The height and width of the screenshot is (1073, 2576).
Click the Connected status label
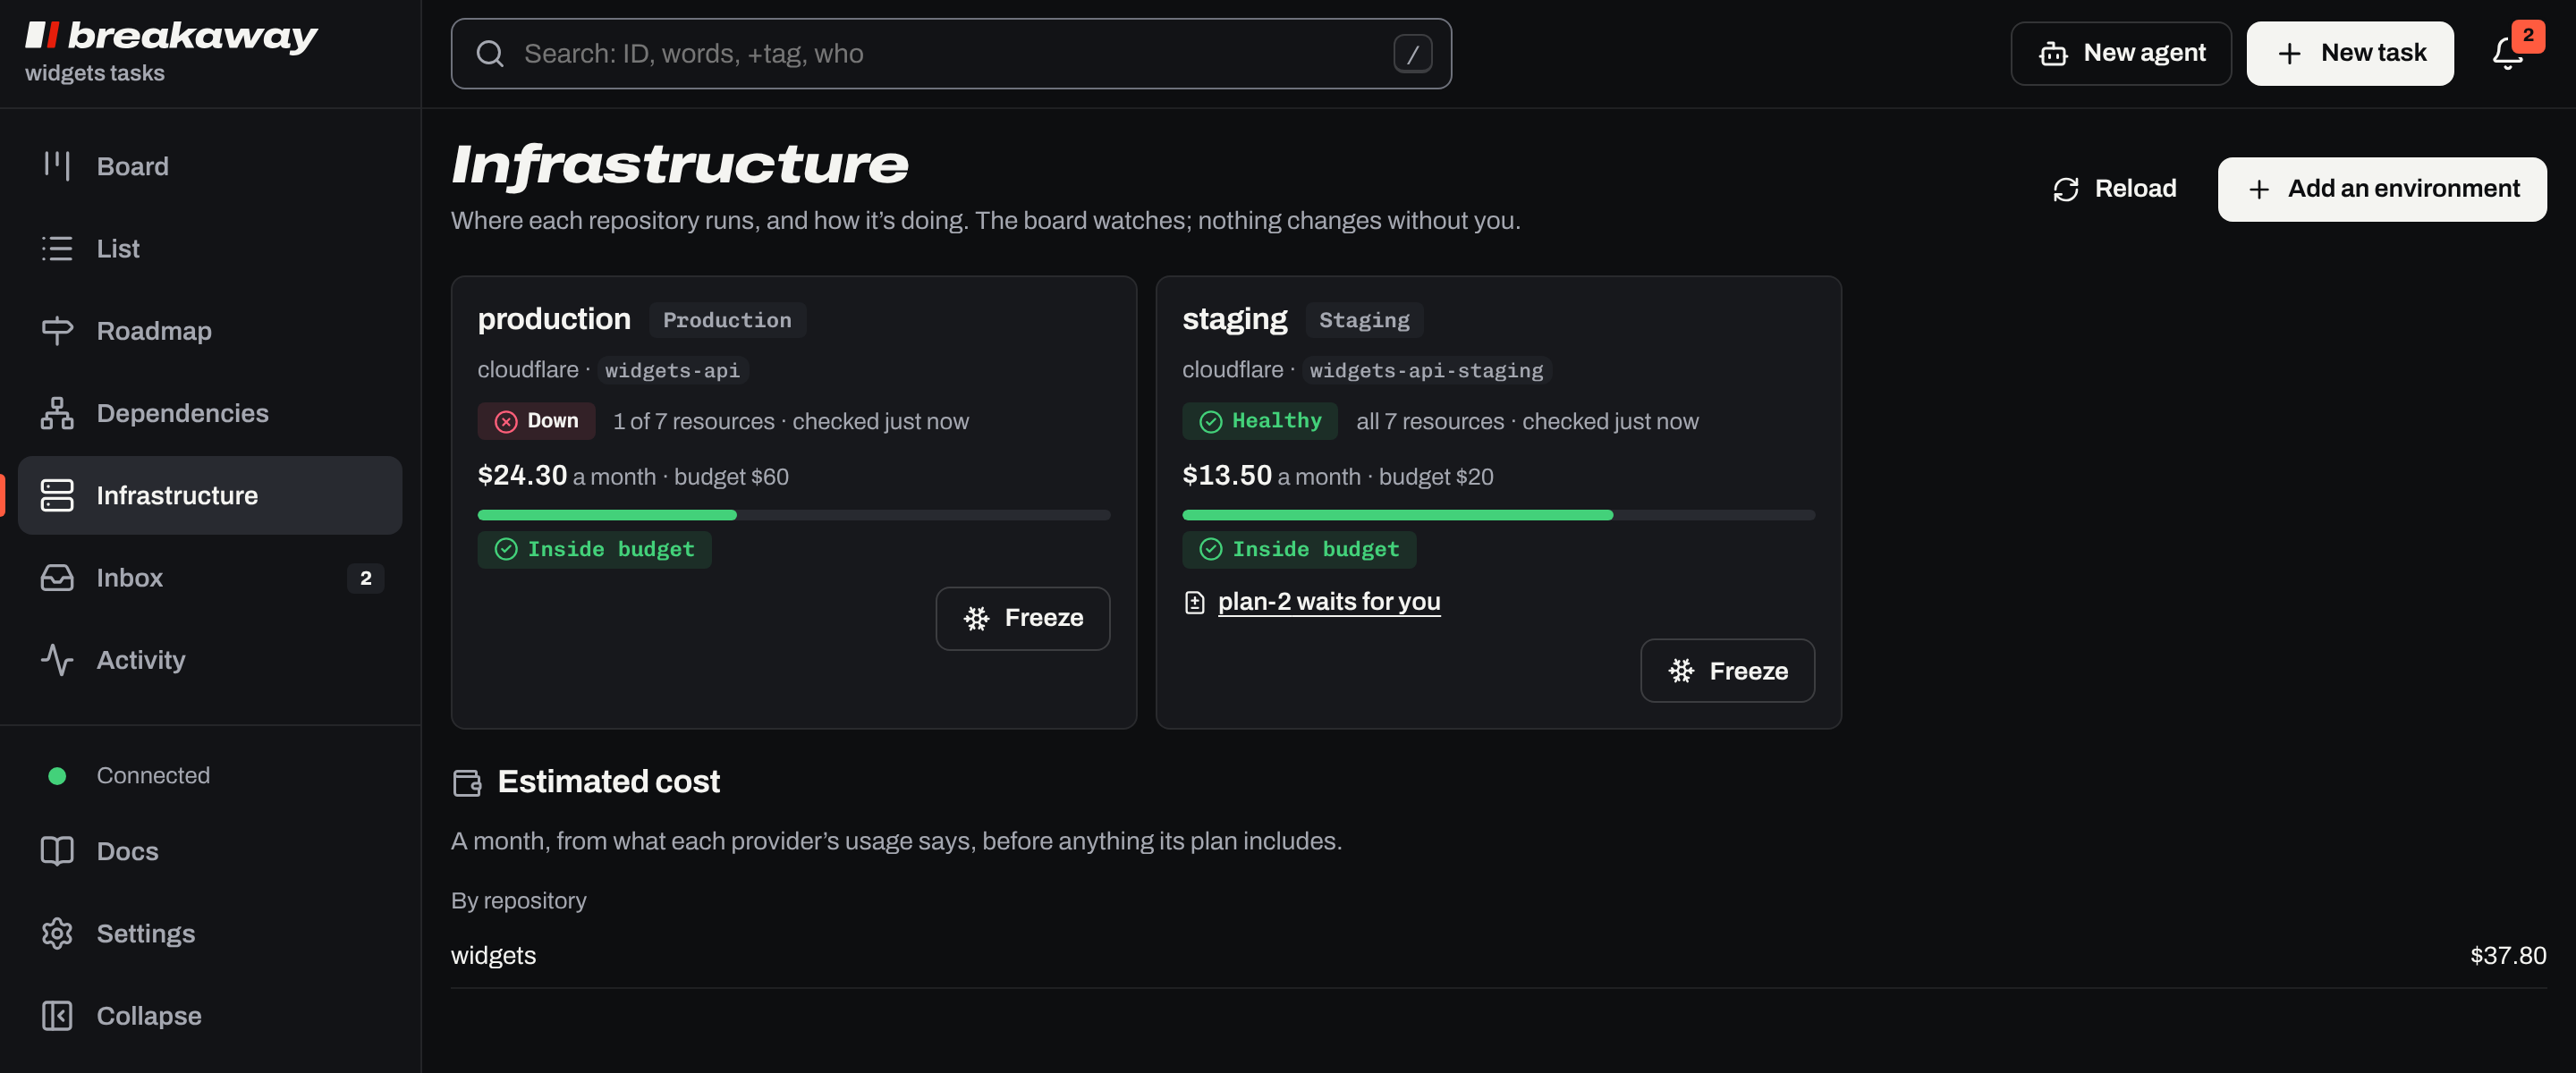(x=153, y=776)
